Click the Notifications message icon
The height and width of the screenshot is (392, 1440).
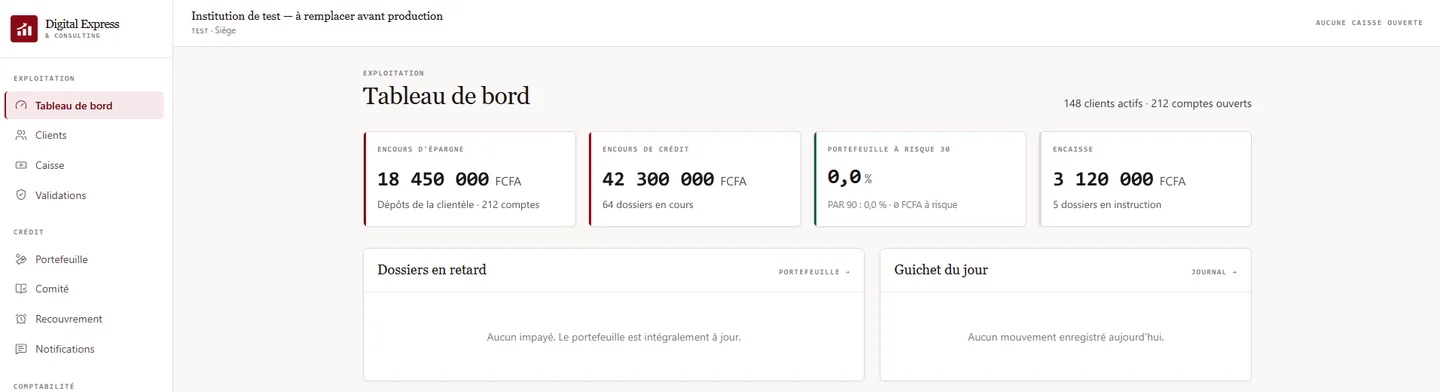click(22, 349)
